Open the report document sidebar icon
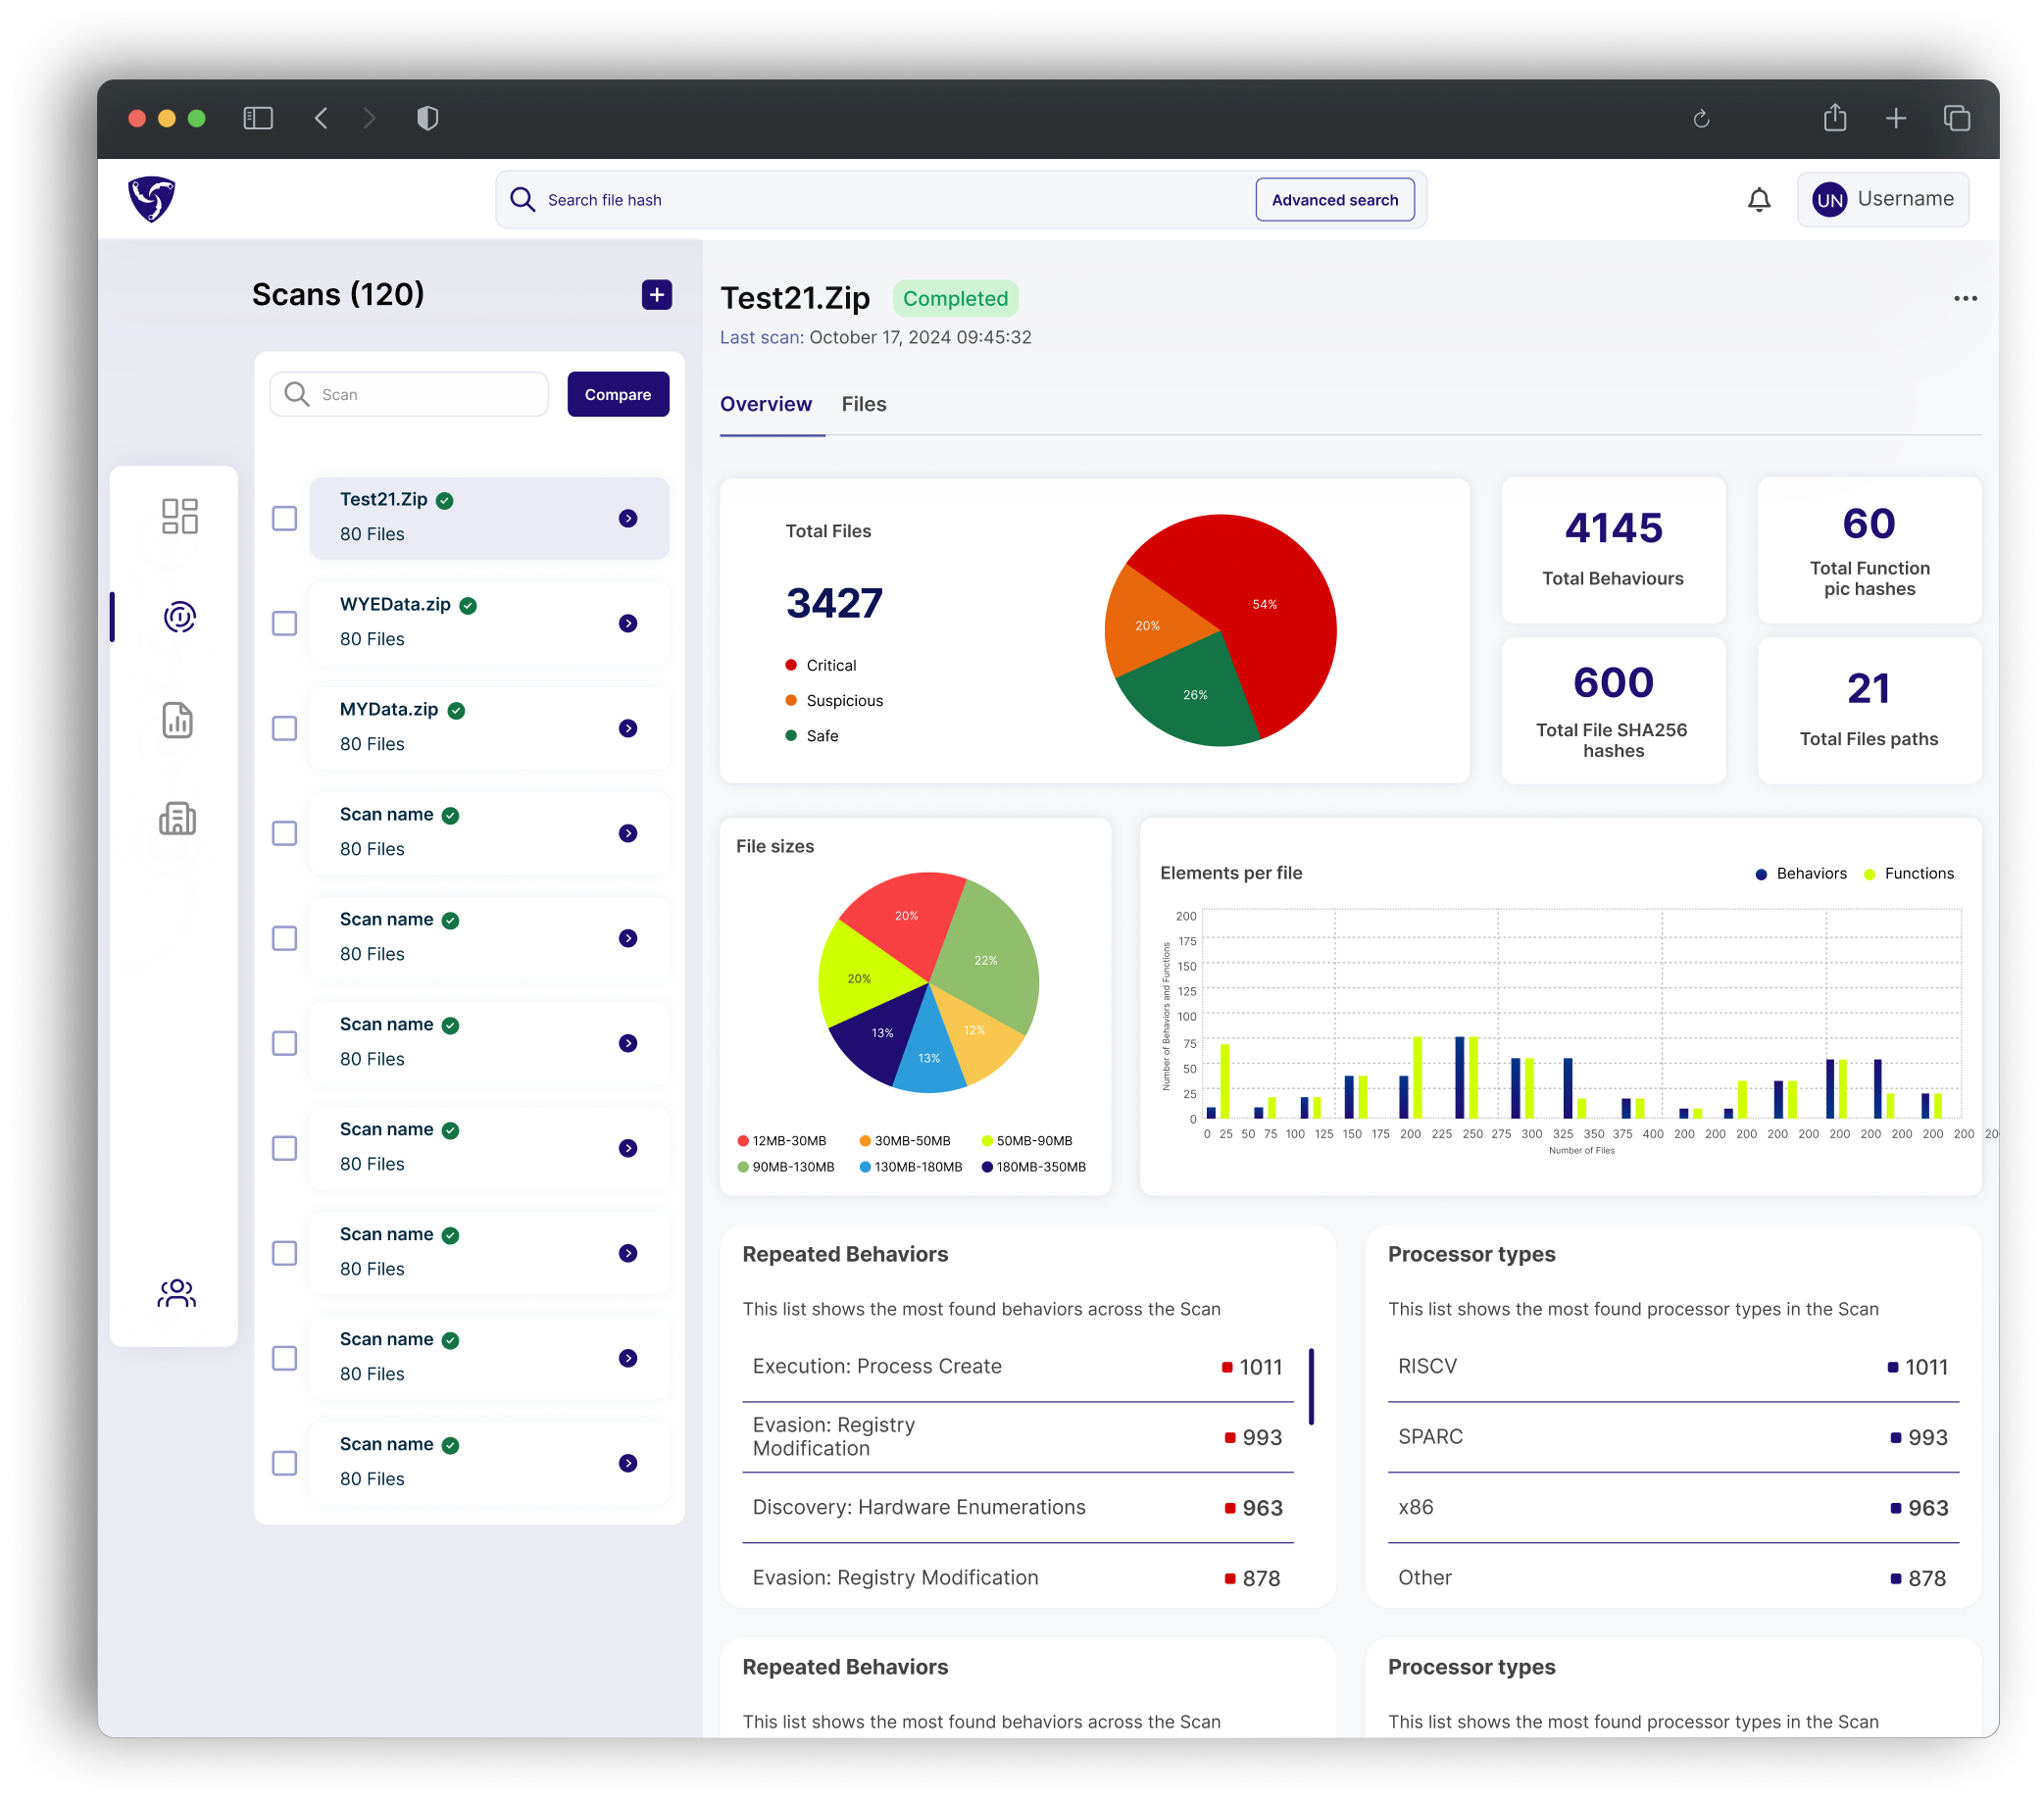Screen dimensions: 2044x1800 point(178,720)
